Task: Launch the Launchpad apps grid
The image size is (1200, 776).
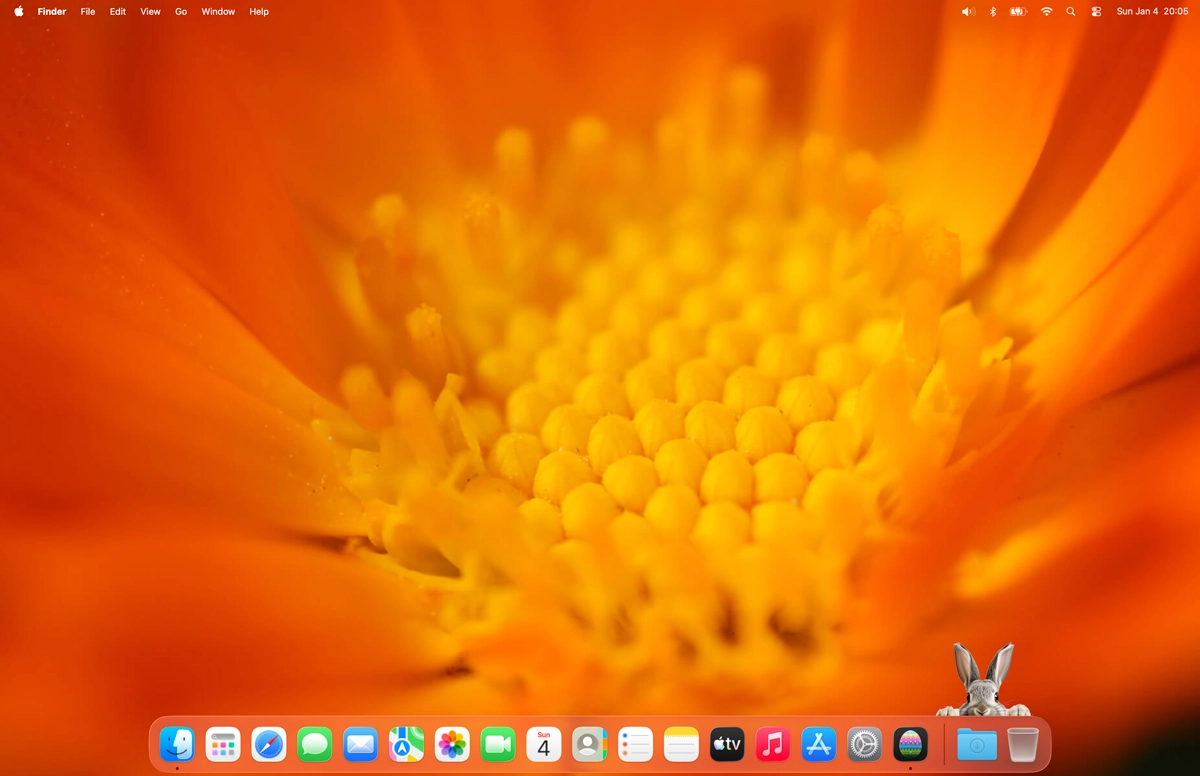Action: pyautogui.click(x=223, y=744)
